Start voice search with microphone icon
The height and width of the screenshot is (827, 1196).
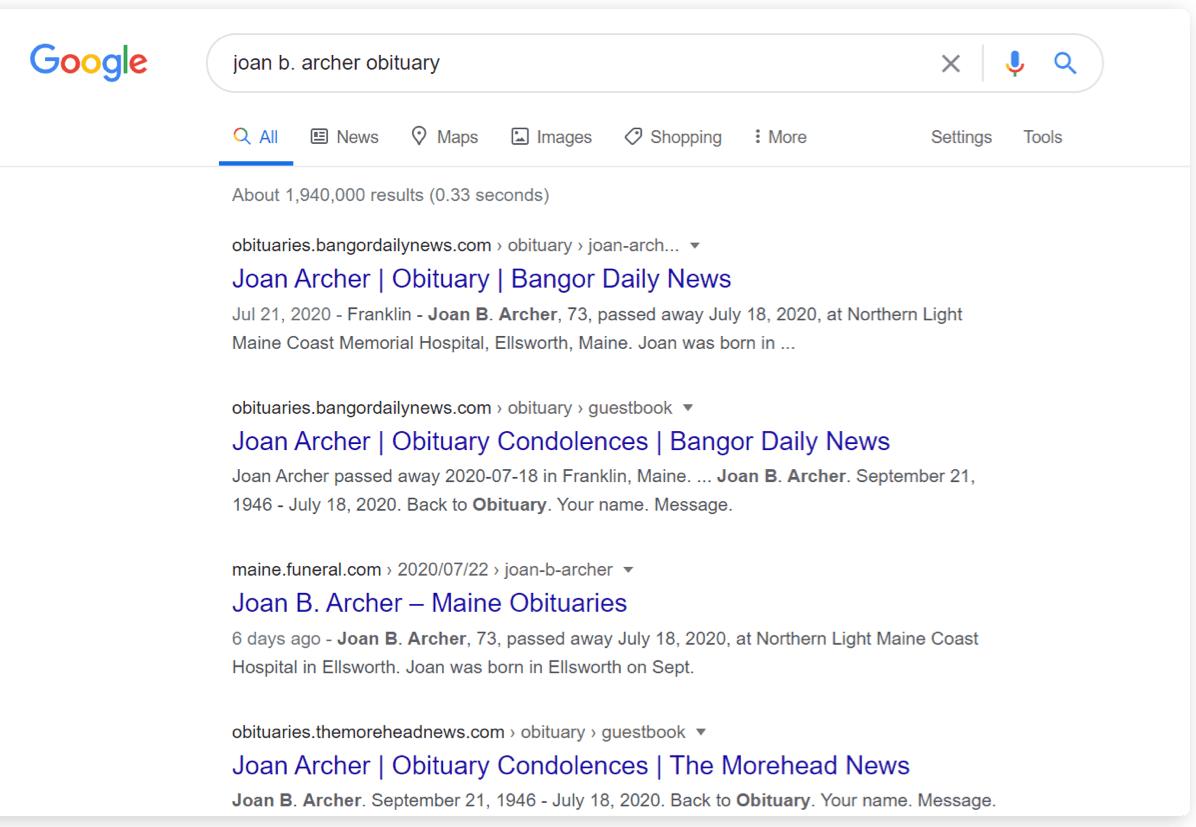(x=1014, y=64)
